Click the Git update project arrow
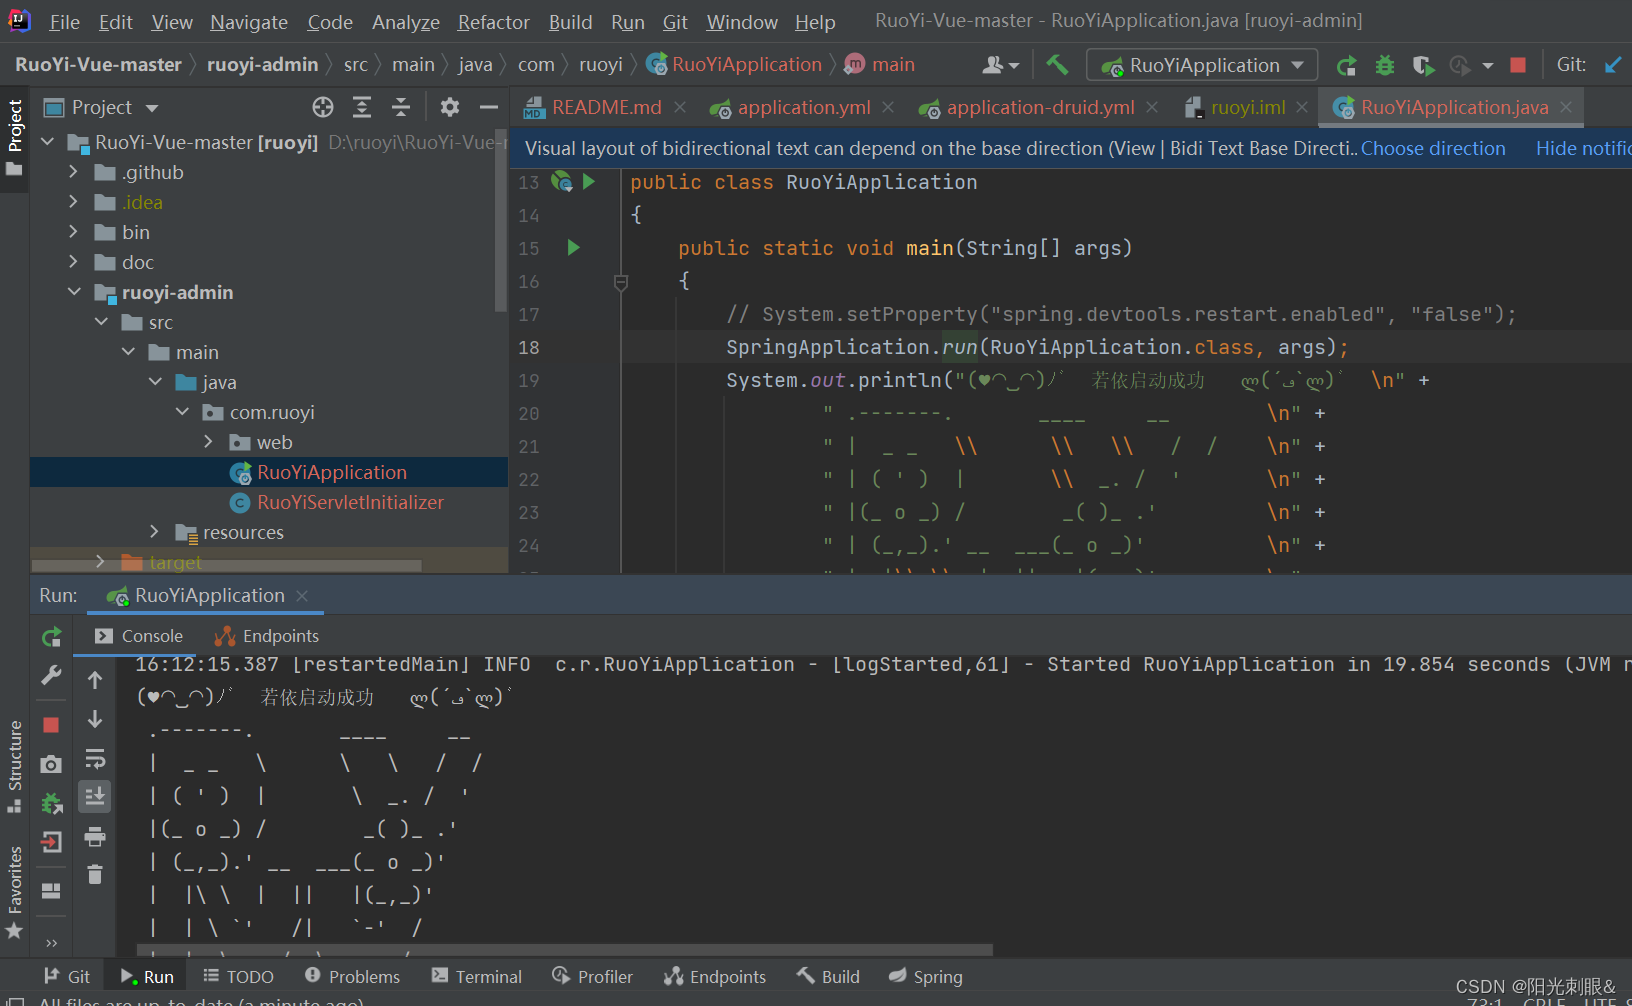This screenshot has height=1006, width=1632. pyautogui.click(x=1612, y=65)
